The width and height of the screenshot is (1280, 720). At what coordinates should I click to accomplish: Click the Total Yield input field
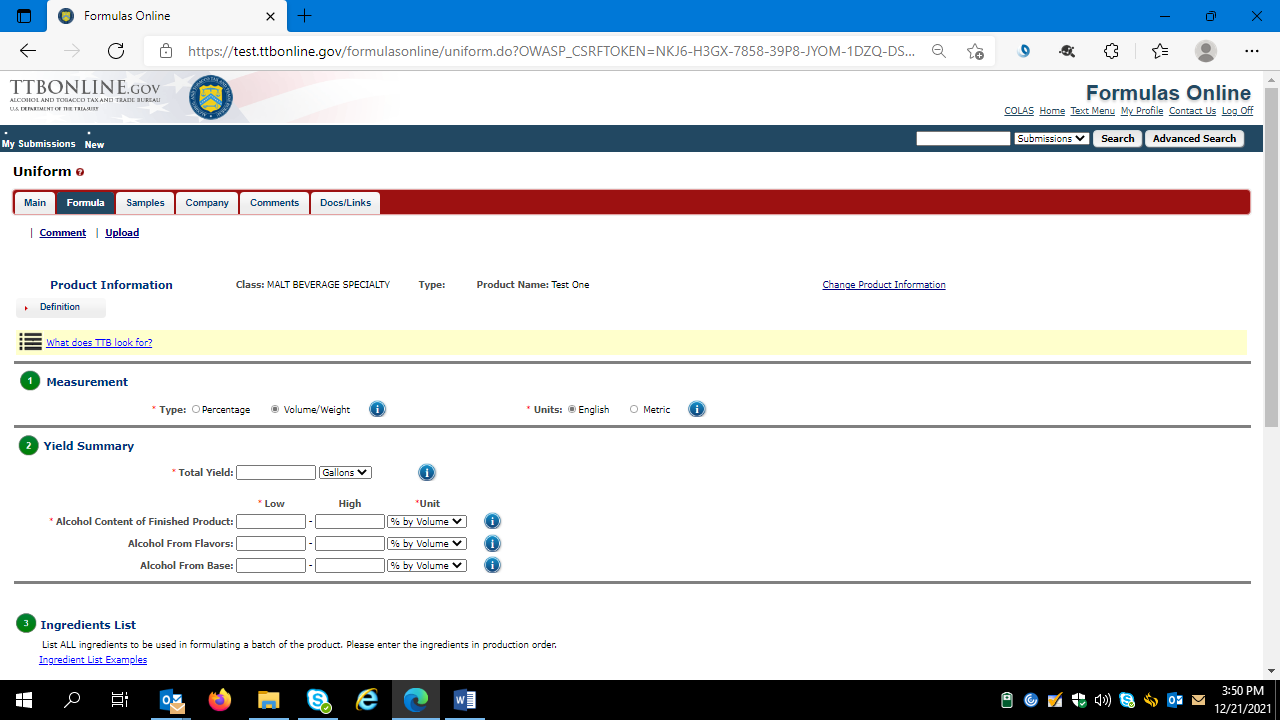(276, 472)
